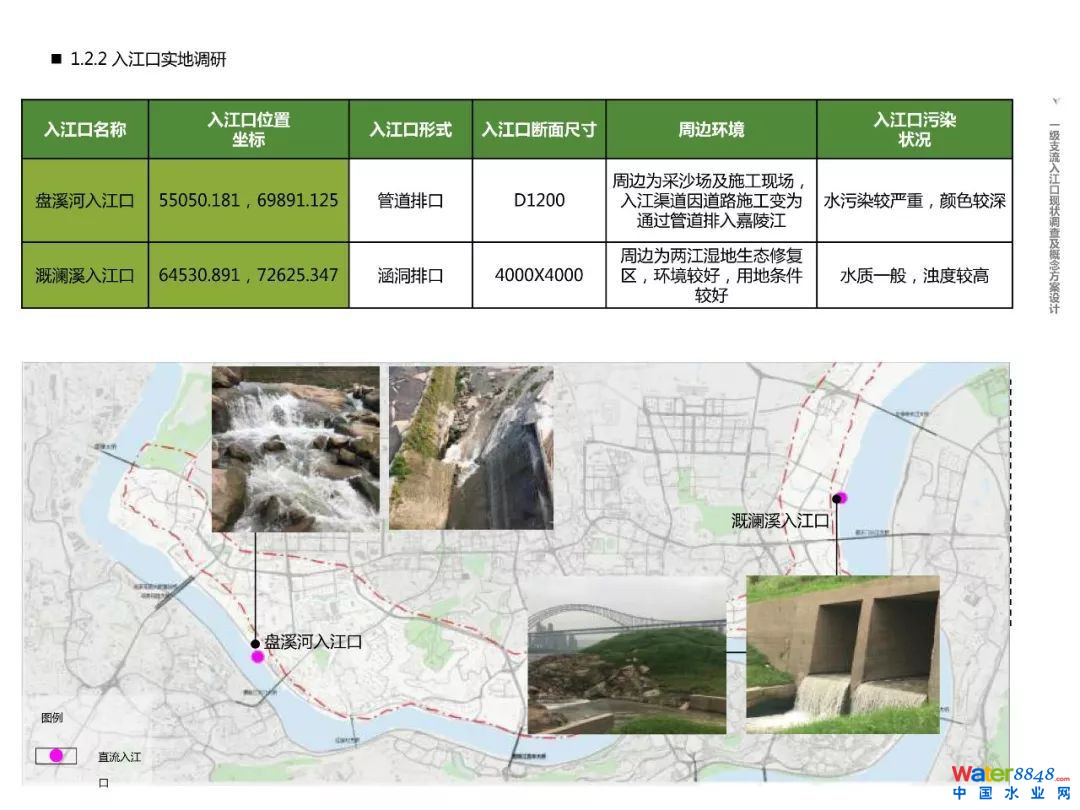The height and width of the screenshot is (810, 1080).
Task: Click the water8848.com watermark logo
Action: [1009, 774]
